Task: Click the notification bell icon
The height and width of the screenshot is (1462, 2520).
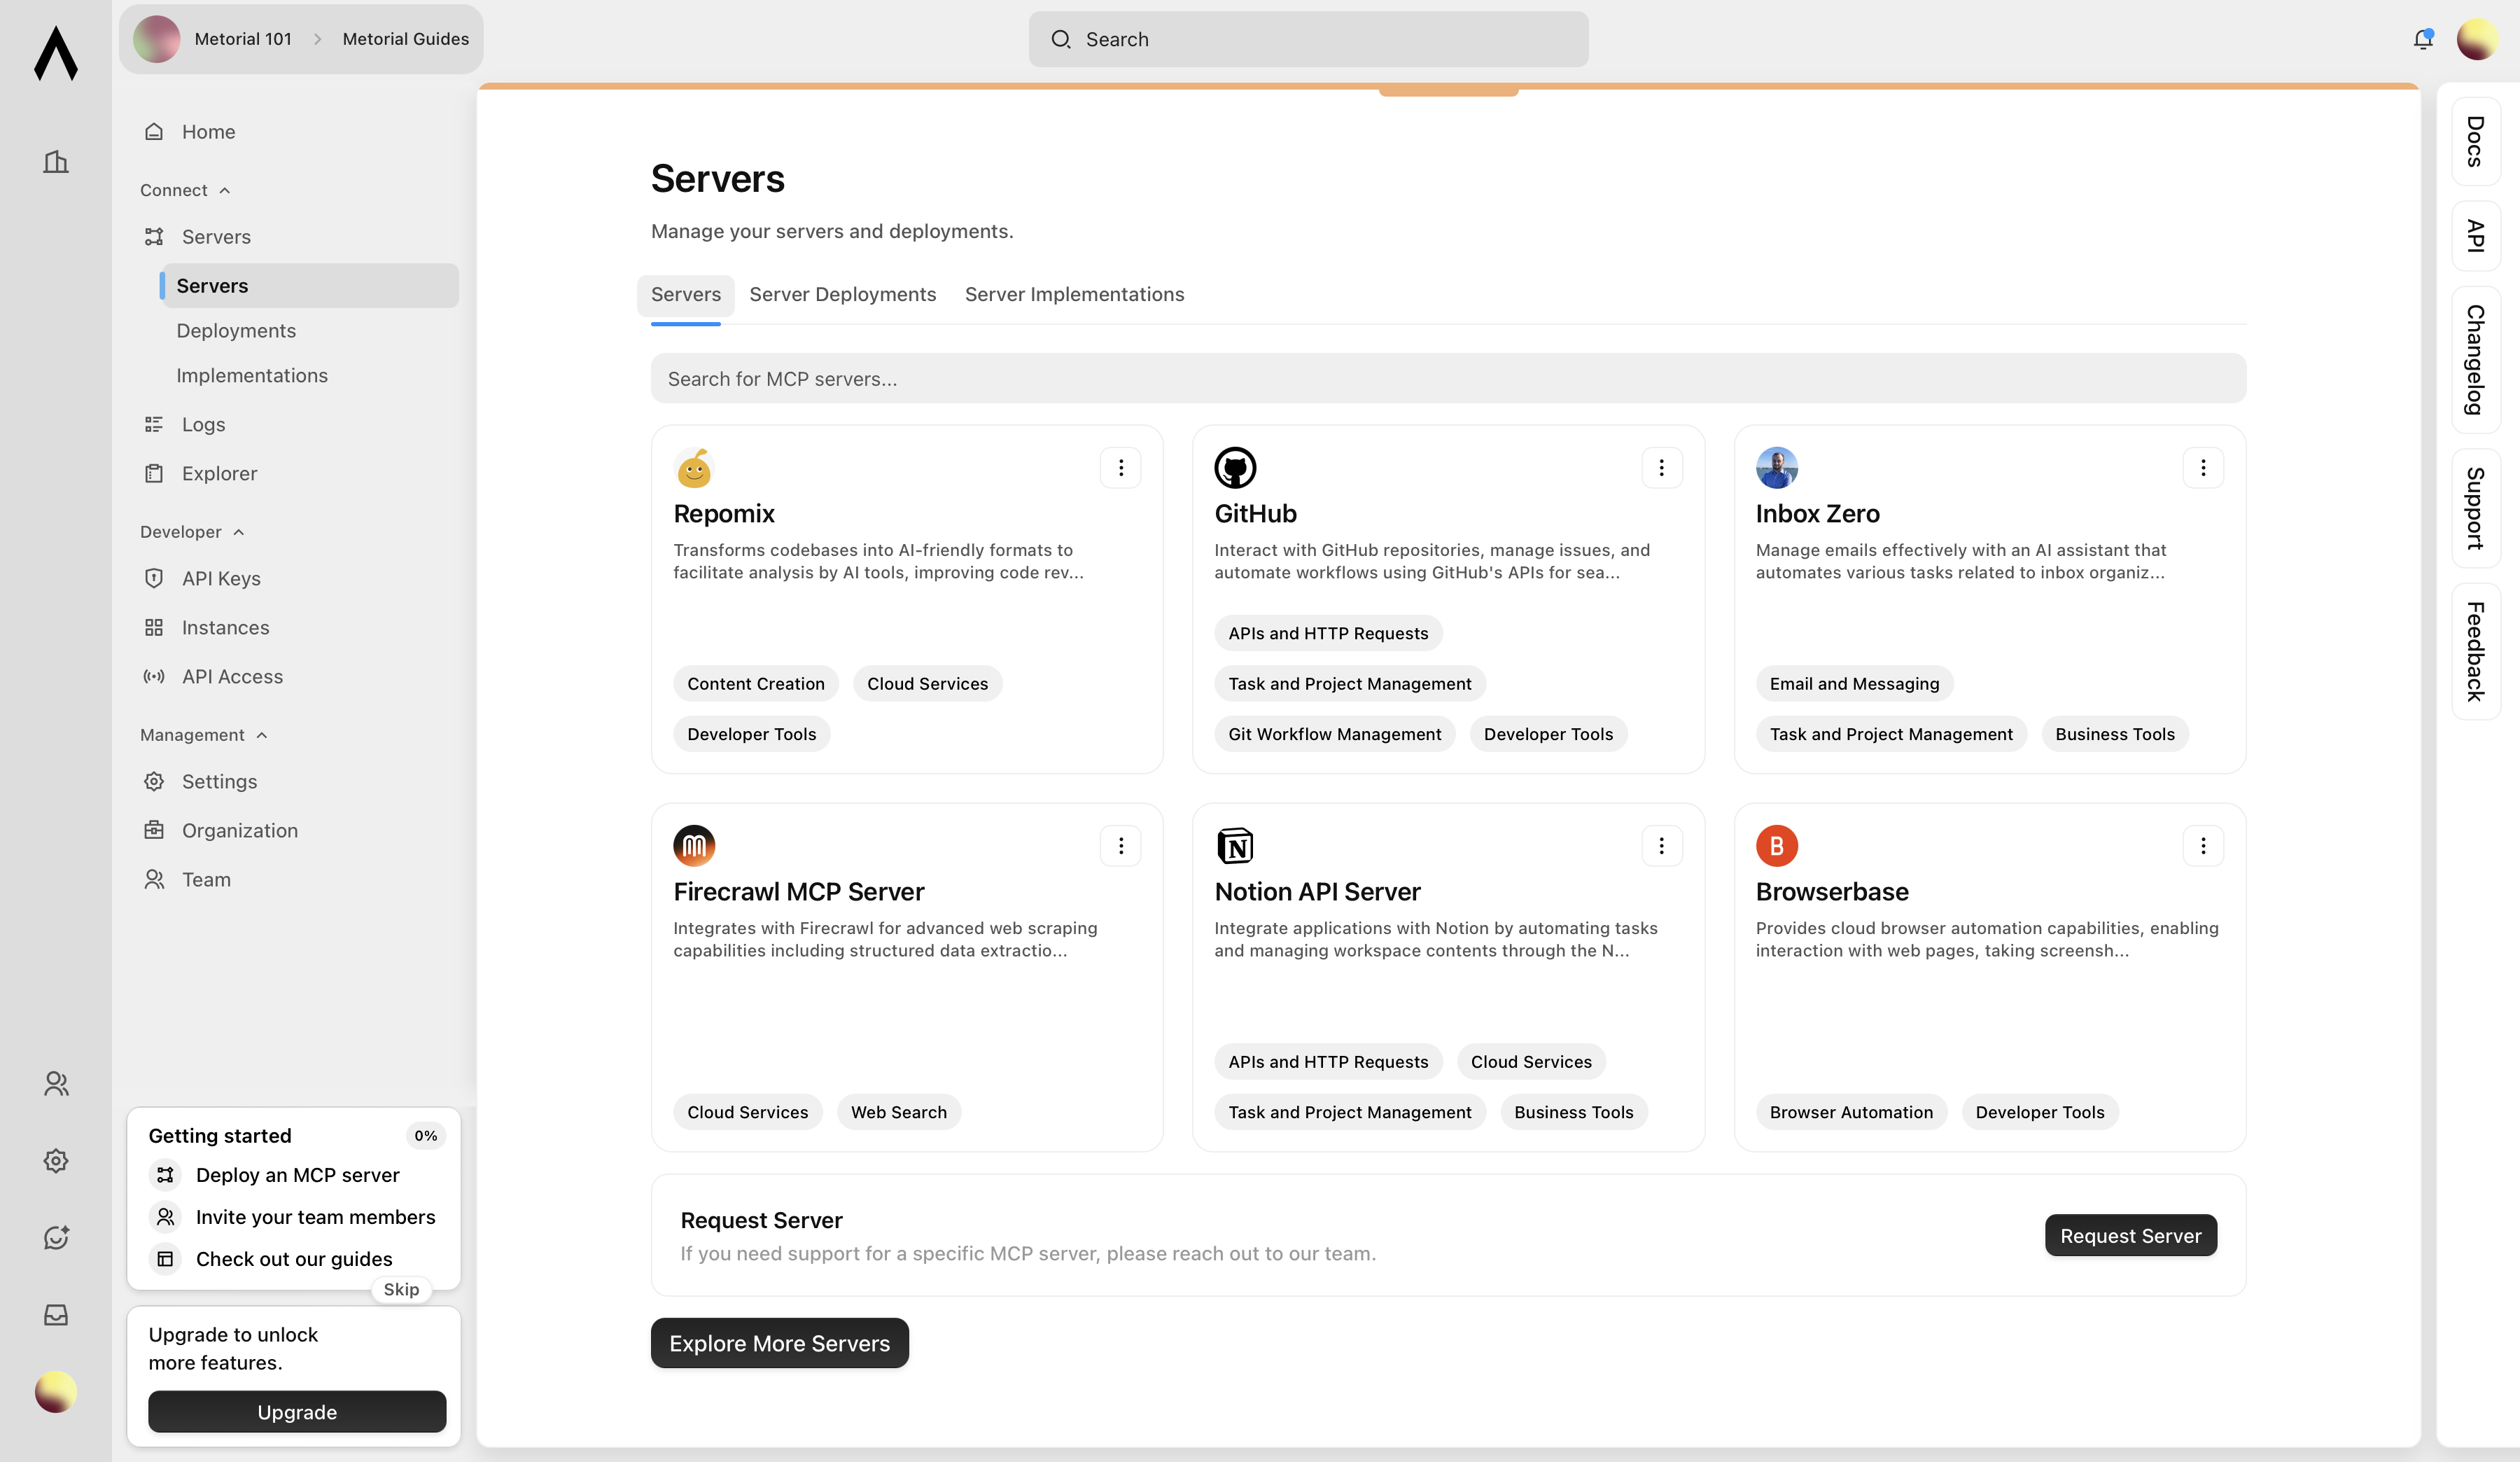Action: (2422, 39)
